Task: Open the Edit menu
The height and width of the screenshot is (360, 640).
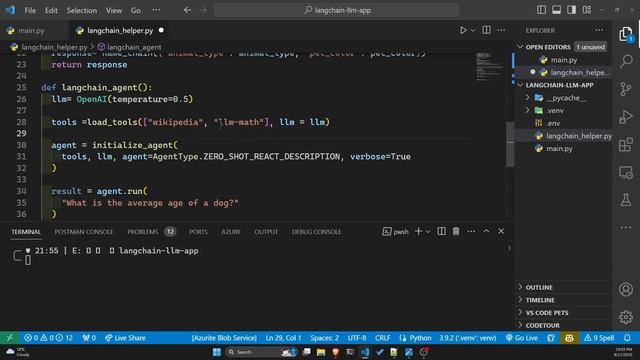Action: (51, 11)
